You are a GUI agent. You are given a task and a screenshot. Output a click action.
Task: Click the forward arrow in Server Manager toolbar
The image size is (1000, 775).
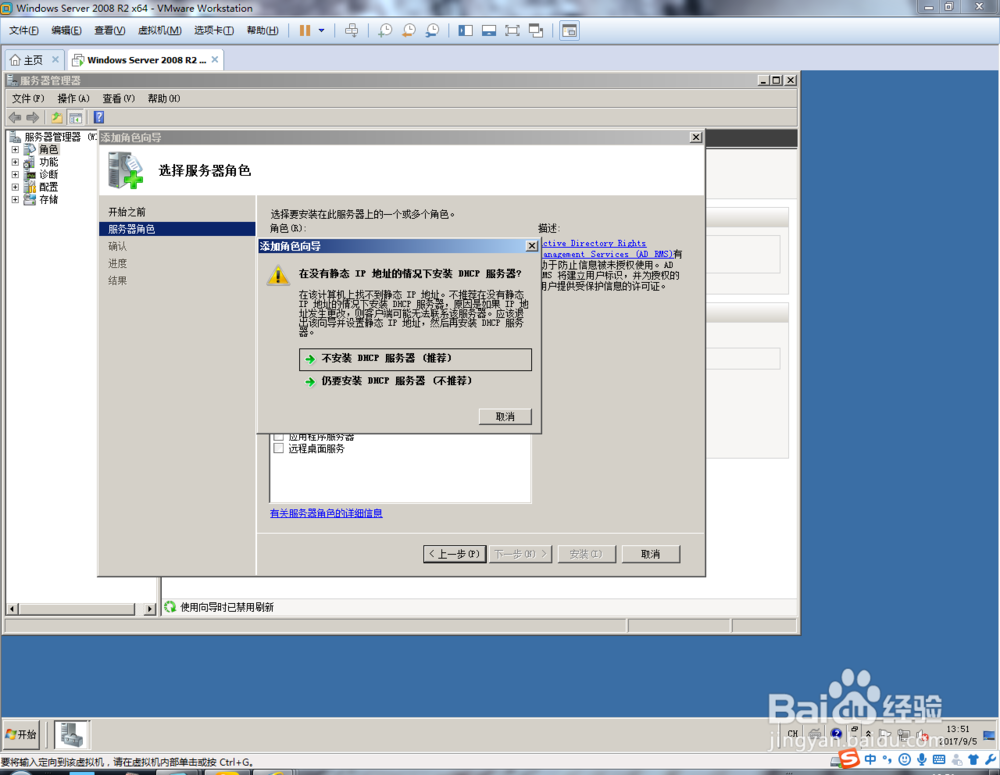[x=33, y=117]
